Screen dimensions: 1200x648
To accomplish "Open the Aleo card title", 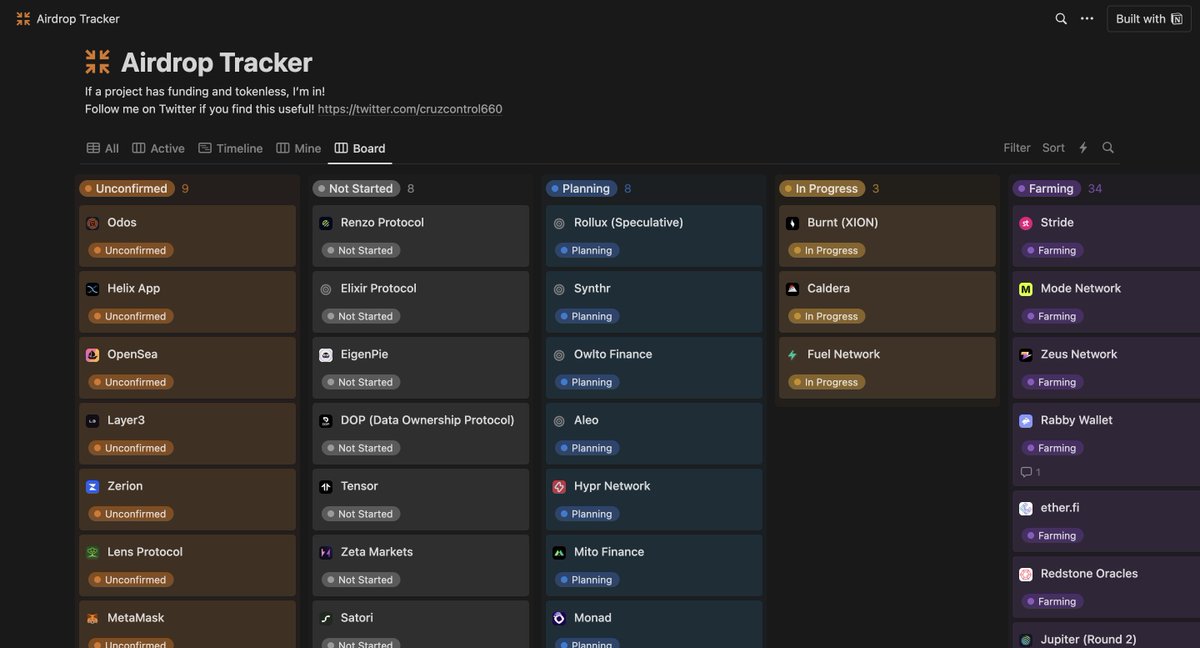I will 586,420.
